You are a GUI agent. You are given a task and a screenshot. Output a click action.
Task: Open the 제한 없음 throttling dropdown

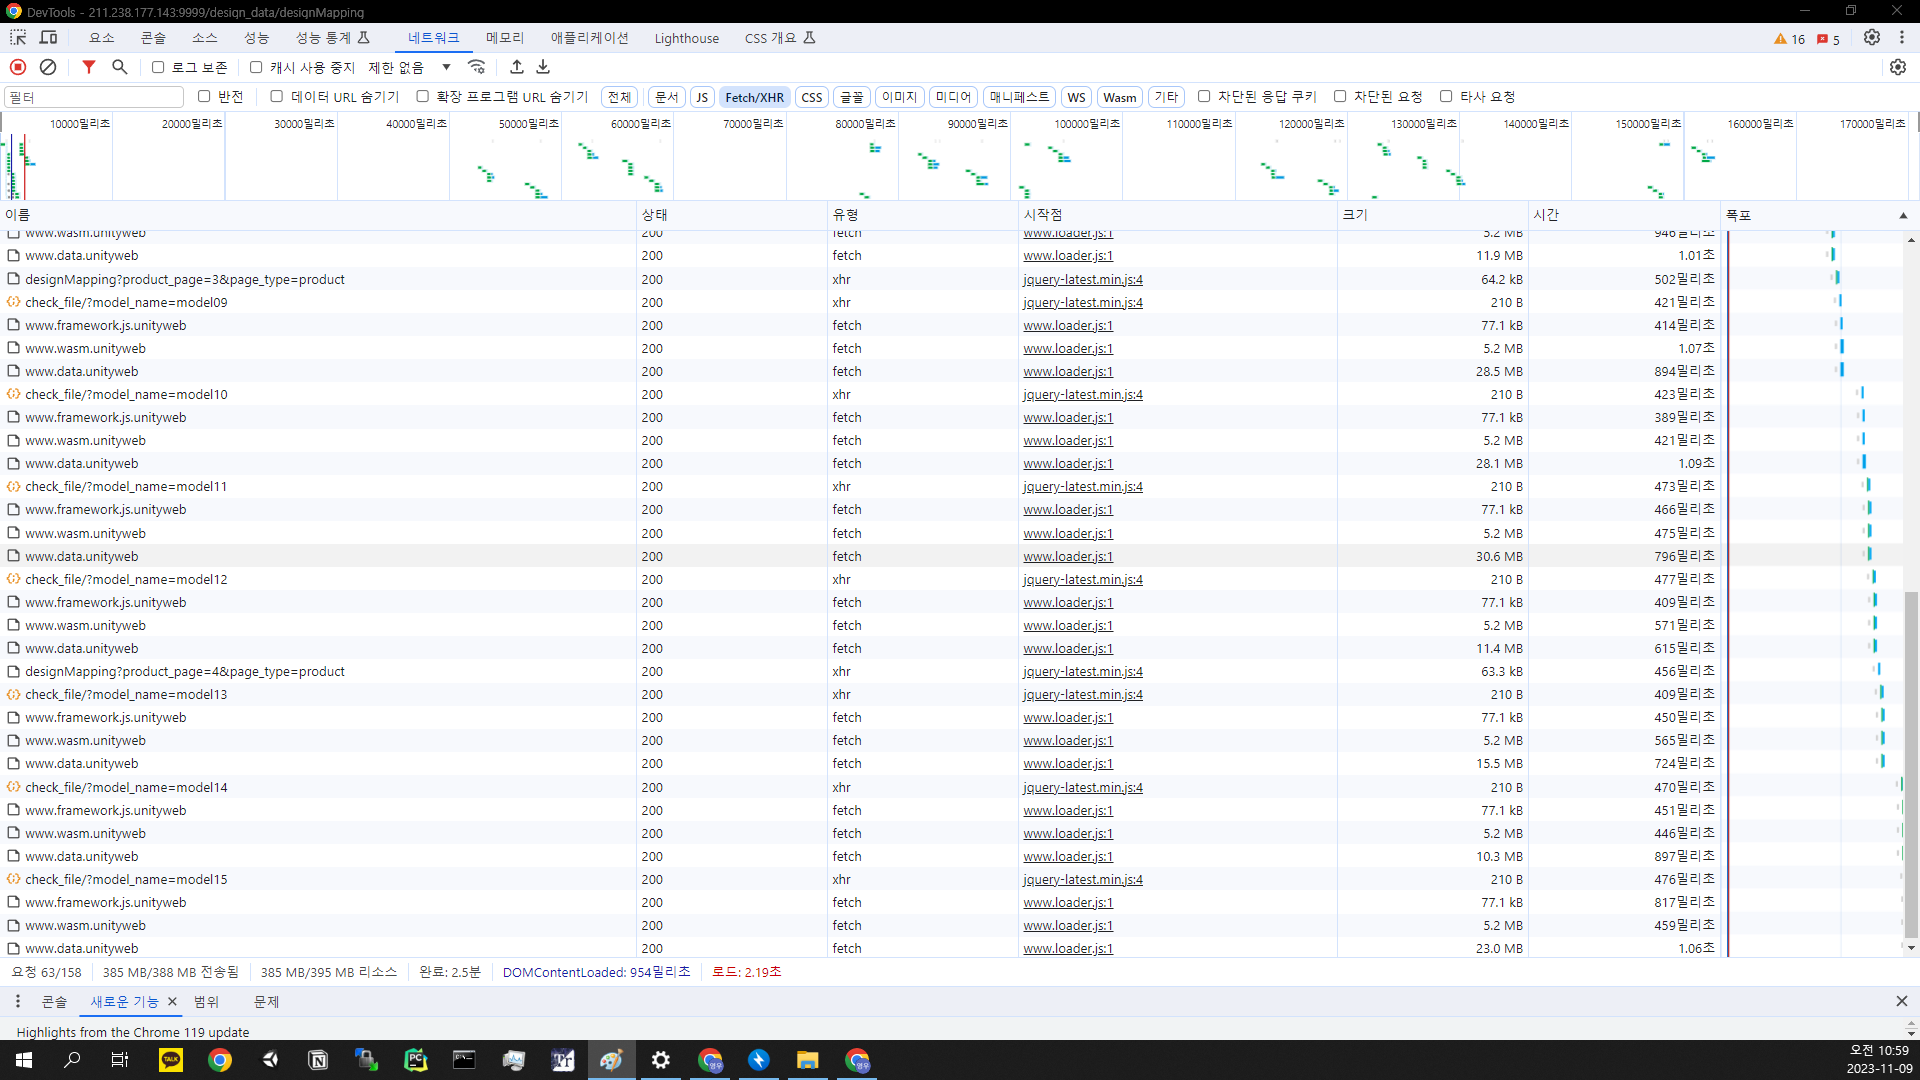pyautogui.click(x=409, y=67)
